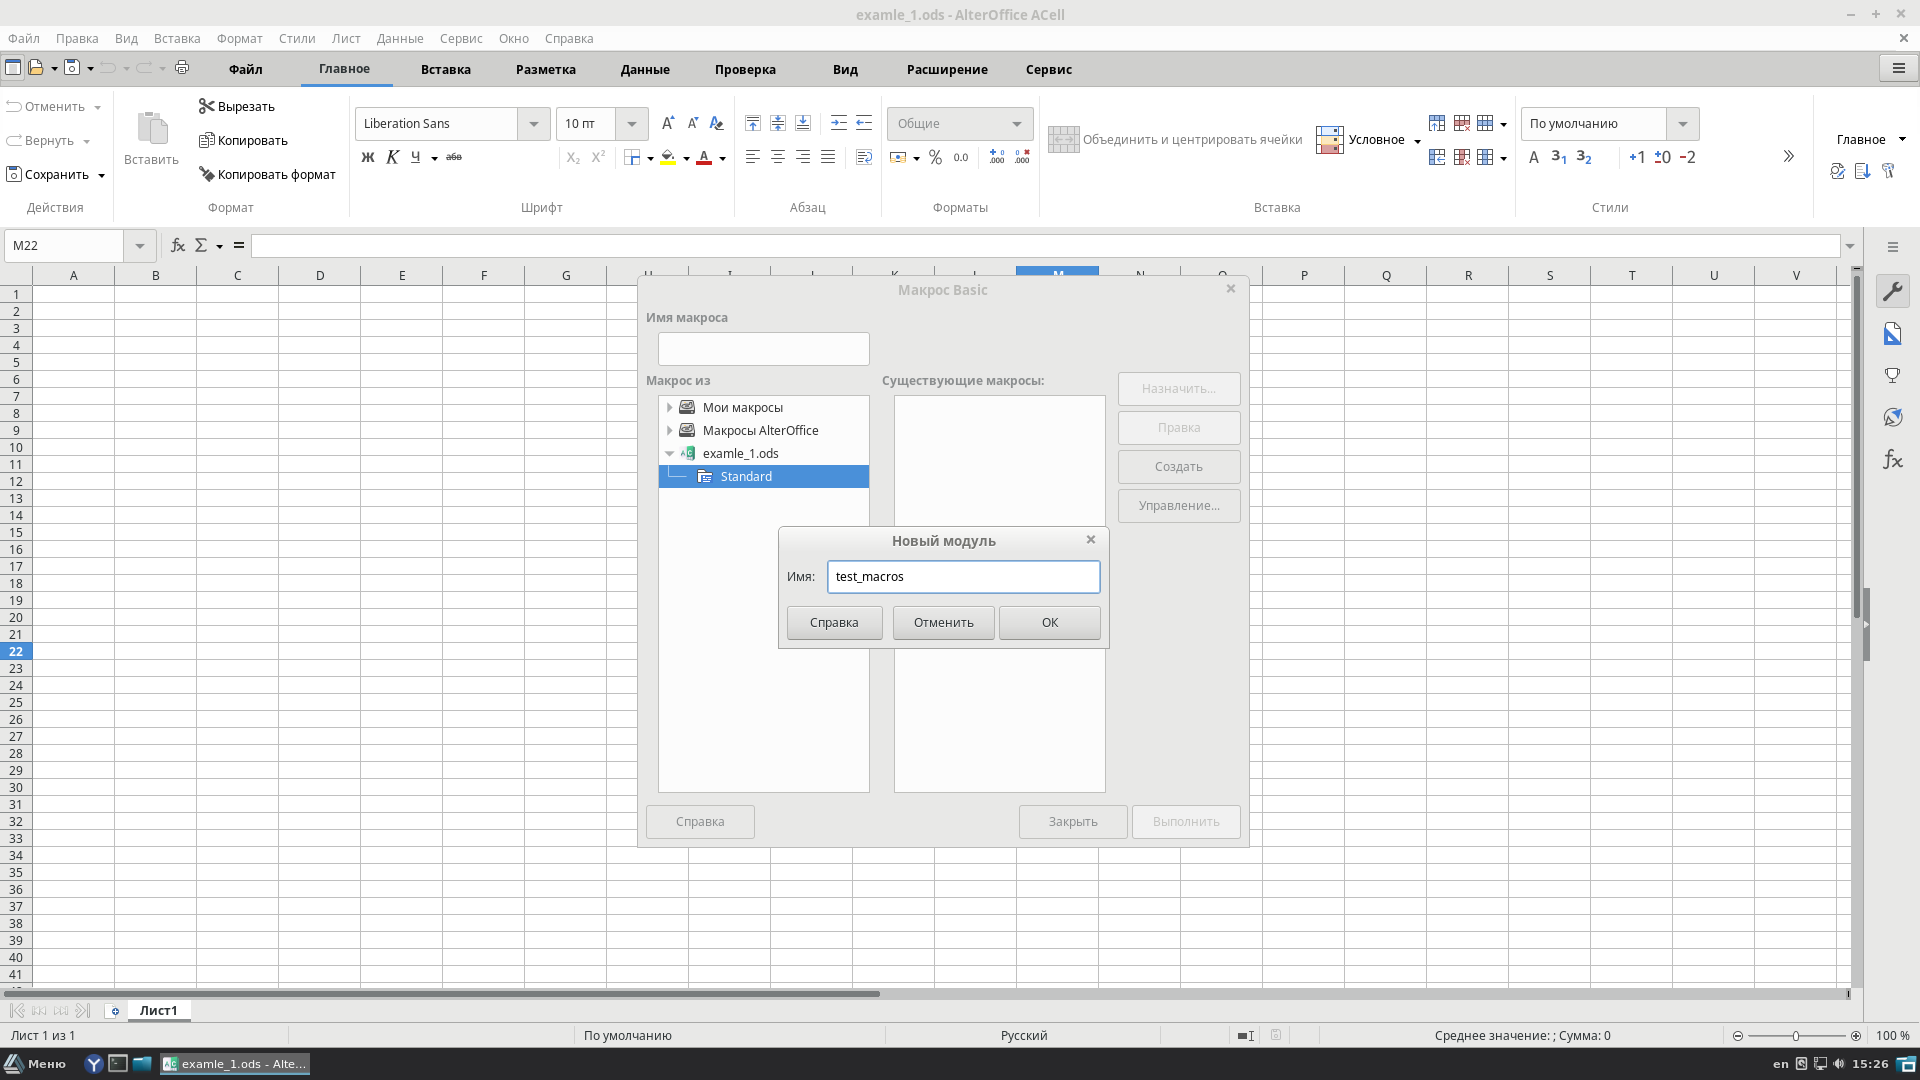
Task: Open the number format dropdown
Action: click(1015, 123)
